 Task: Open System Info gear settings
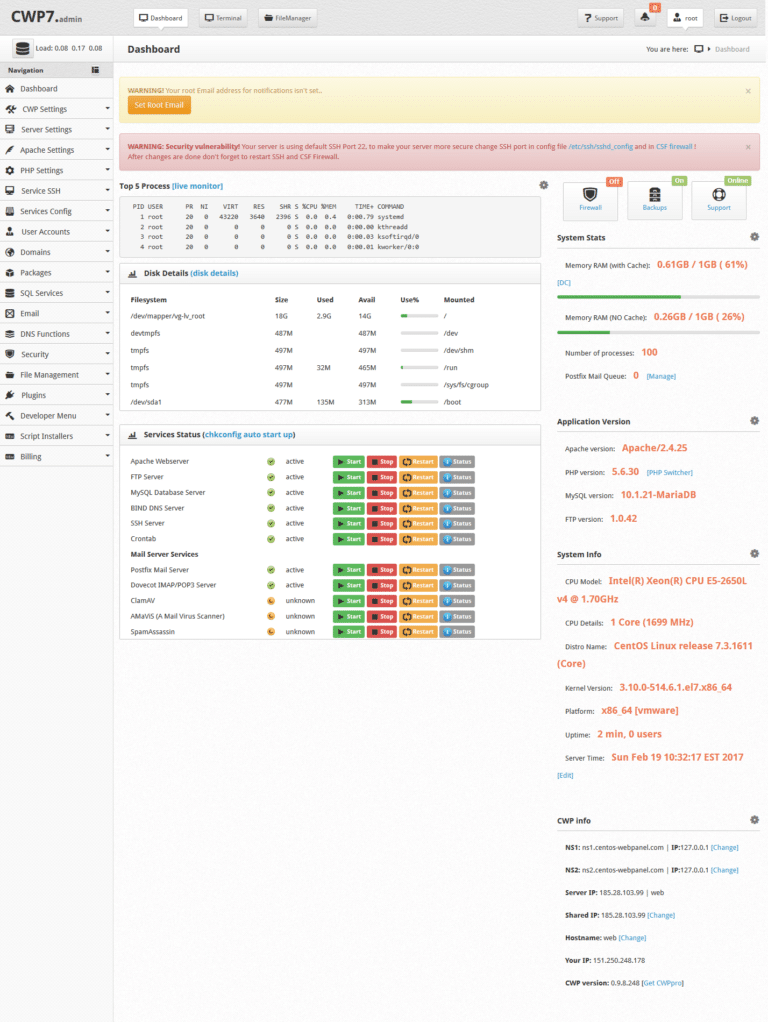coord(754,554)
